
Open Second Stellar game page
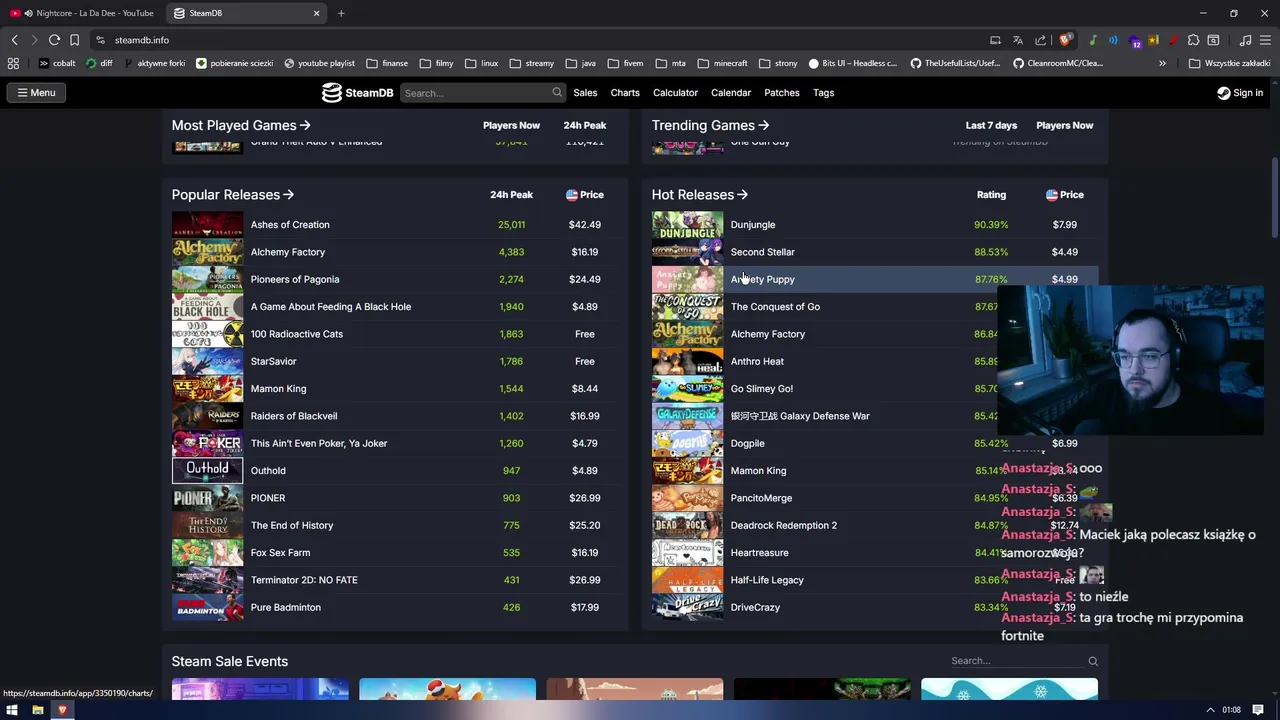click(763, 252)
